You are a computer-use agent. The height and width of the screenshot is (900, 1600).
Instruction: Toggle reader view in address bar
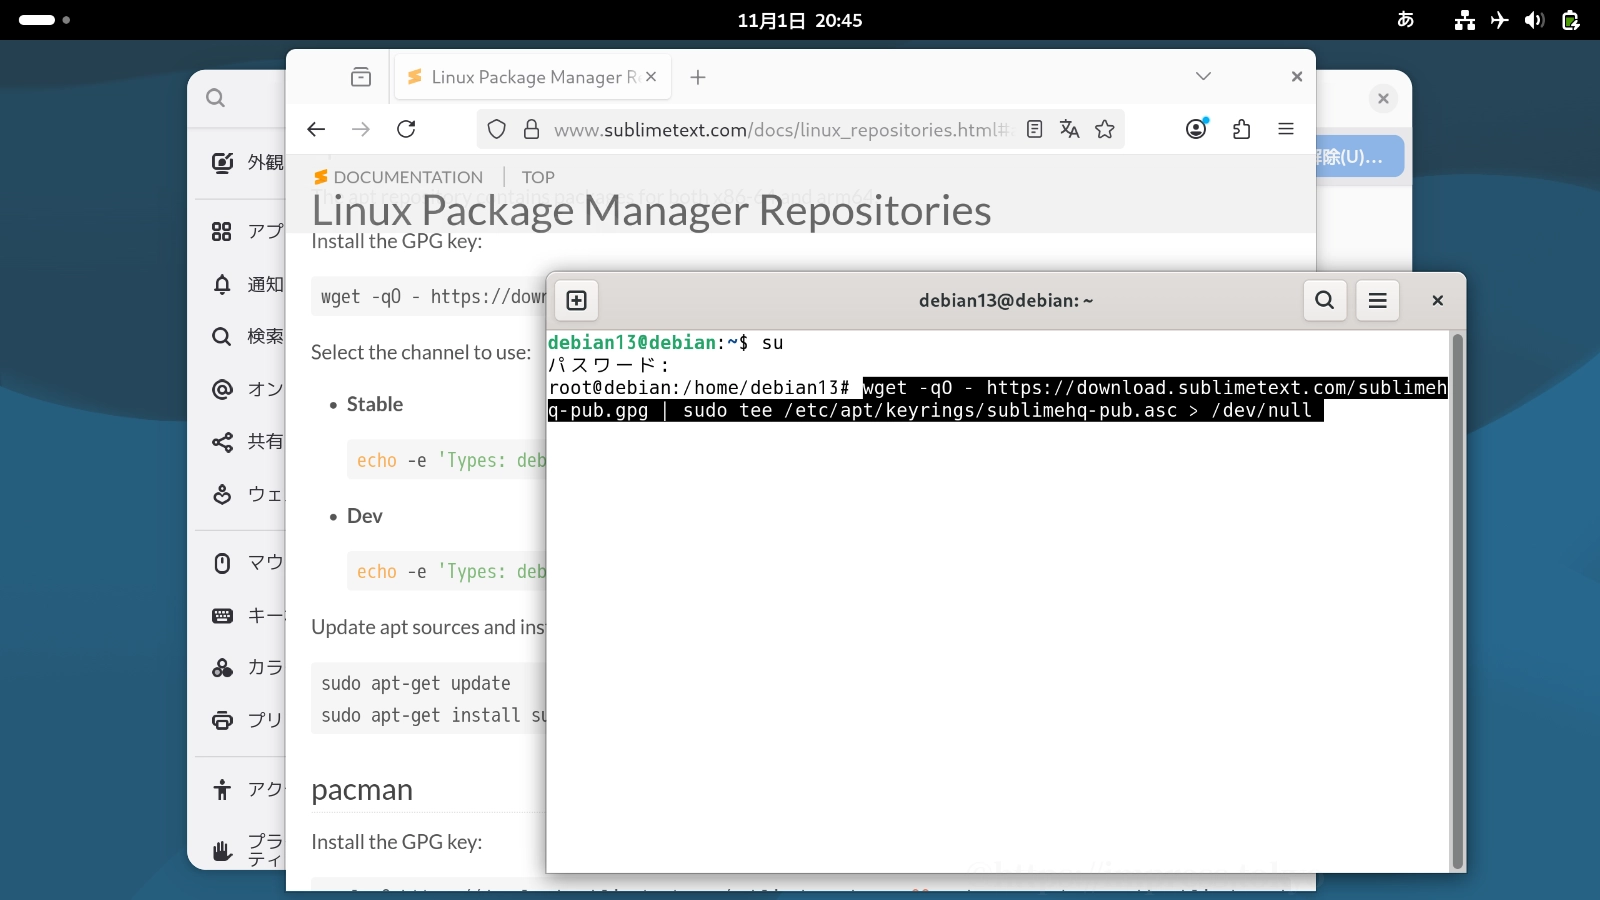tap(1035, 129)
